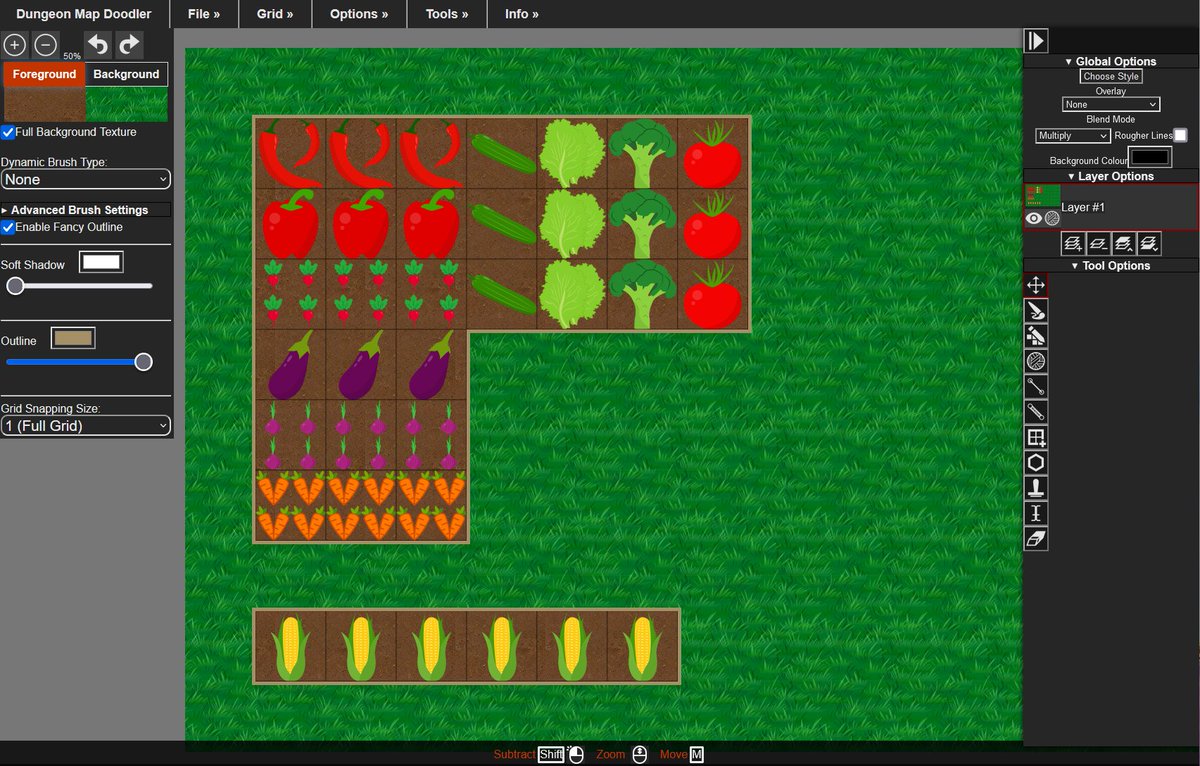Select the stamp tool
This screenshot has width=1200, height=766.
coord(1036,488)
